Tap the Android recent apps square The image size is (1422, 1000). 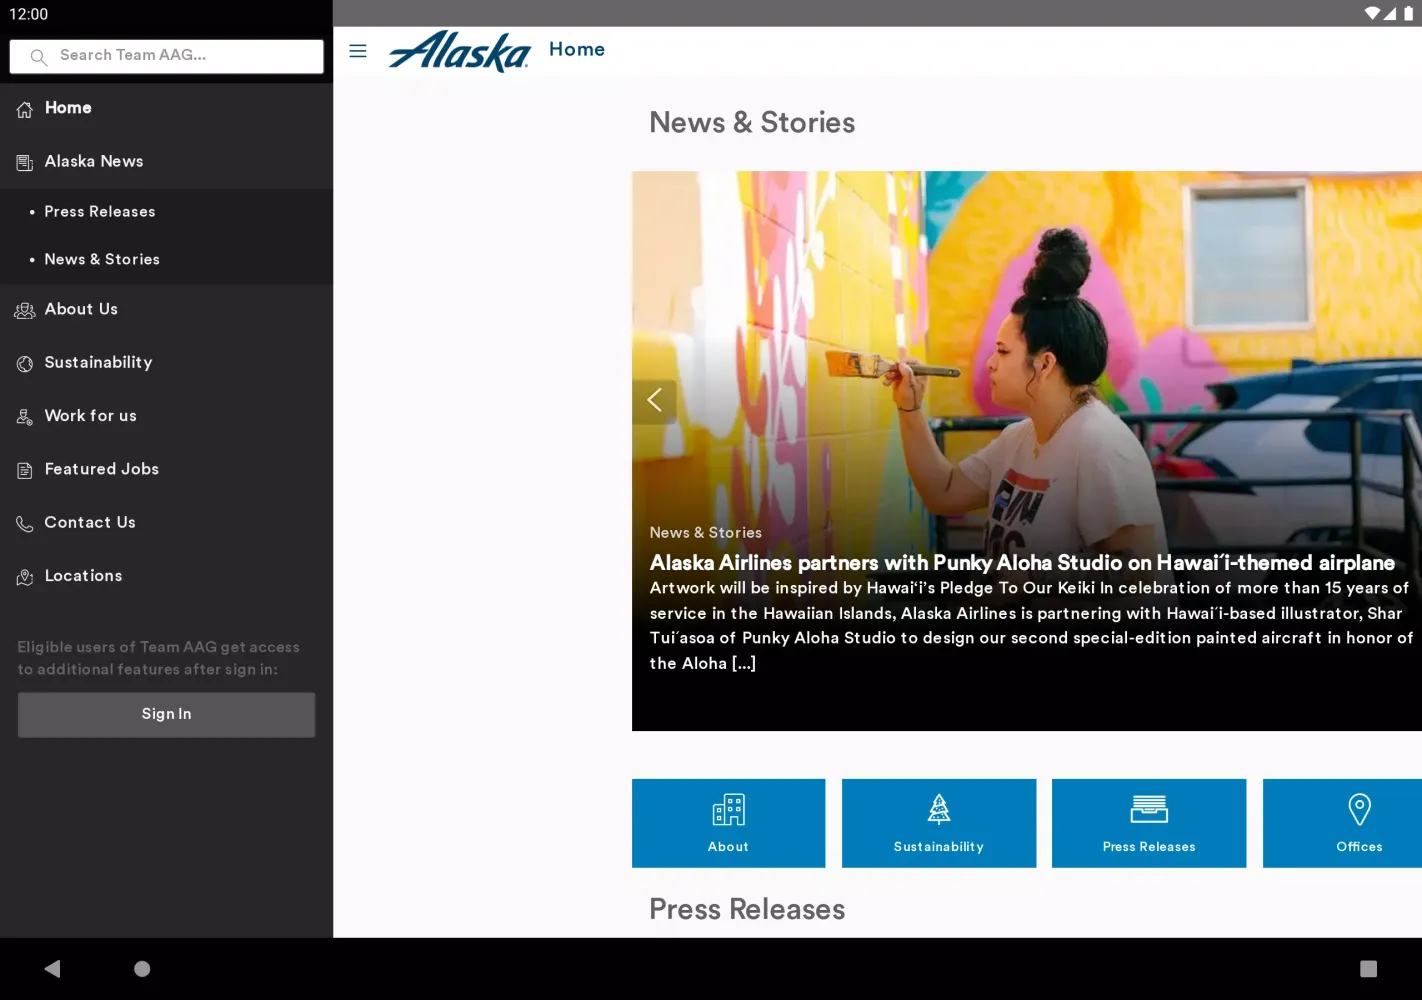[1368, 968]
